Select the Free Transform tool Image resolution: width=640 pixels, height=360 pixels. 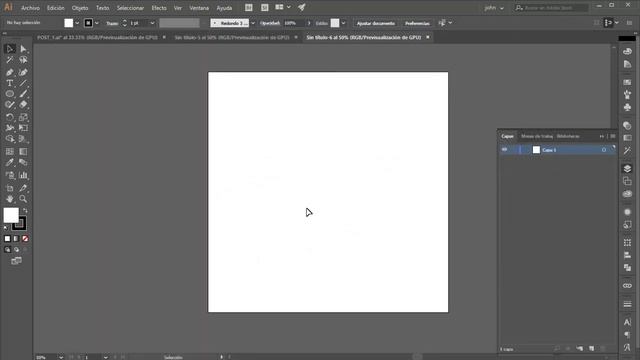click(x=23, y=128)
